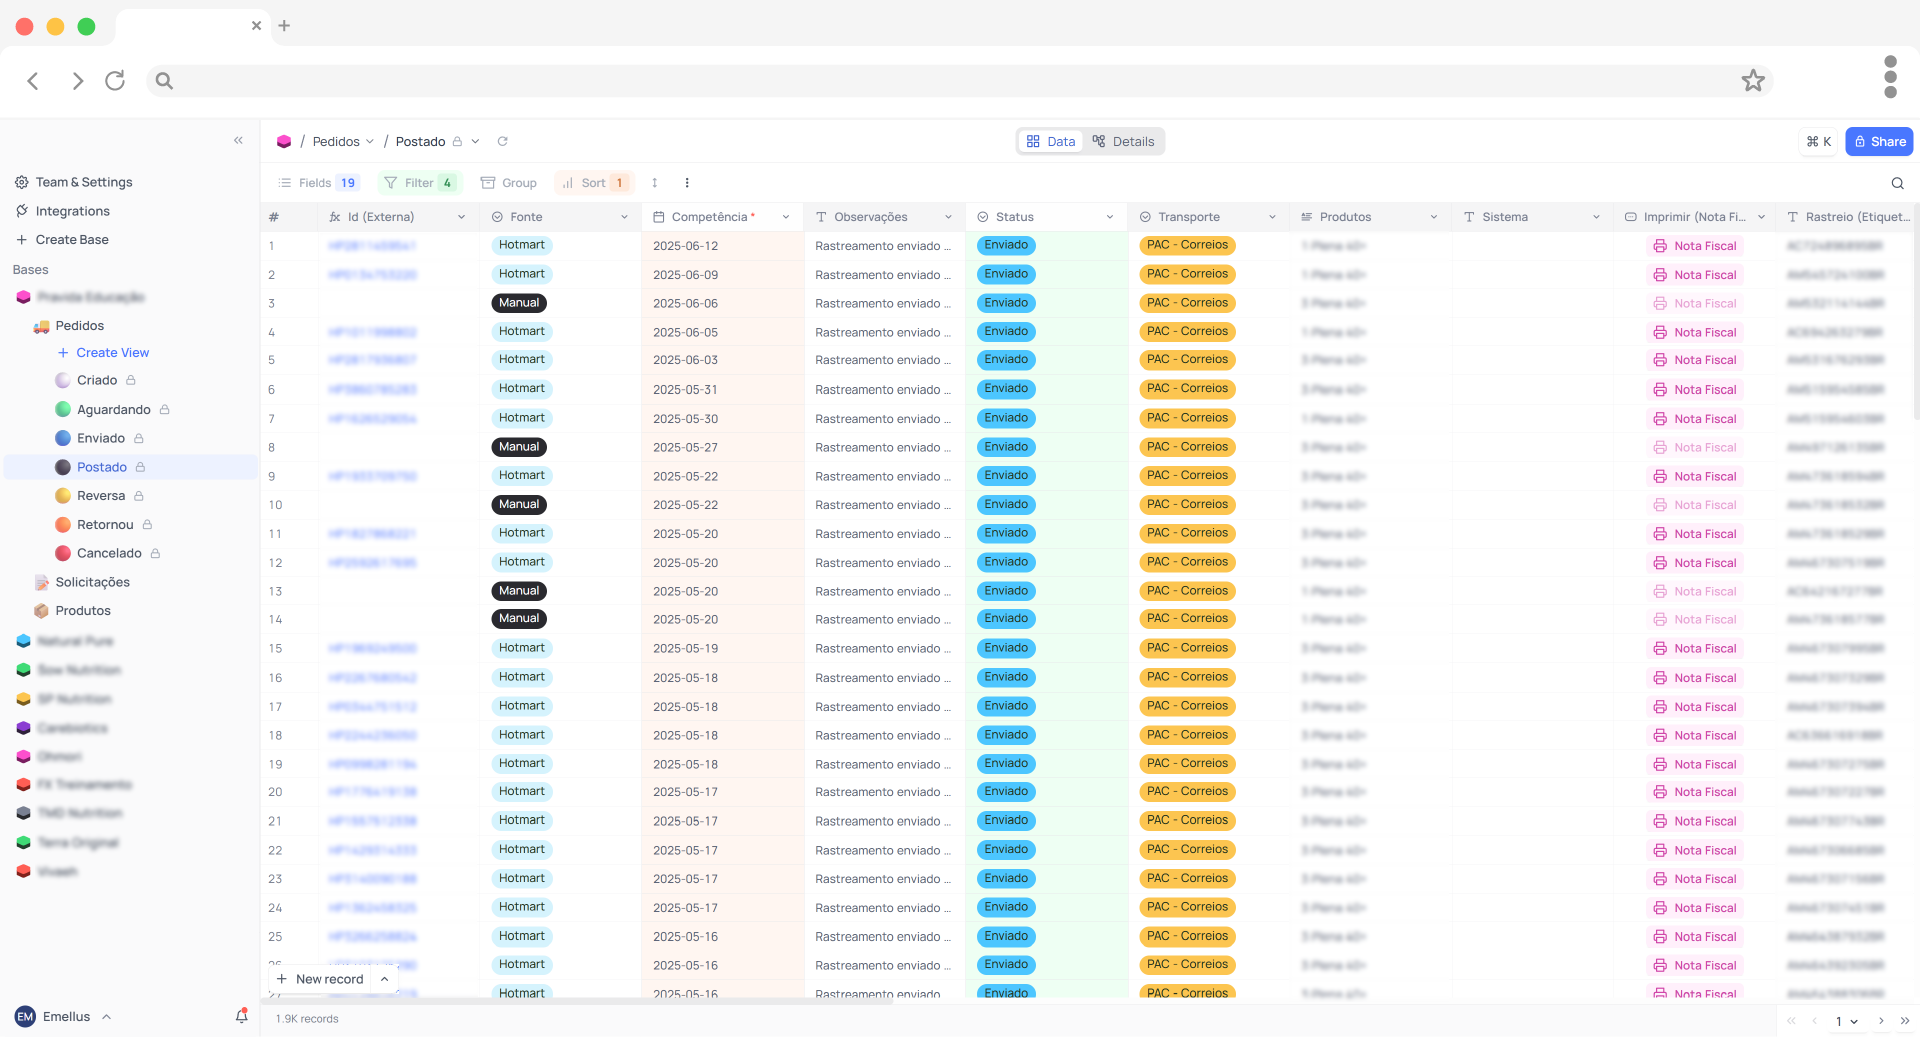Switch to the Data tab

pyautogui.click(x=1051, y=142)
